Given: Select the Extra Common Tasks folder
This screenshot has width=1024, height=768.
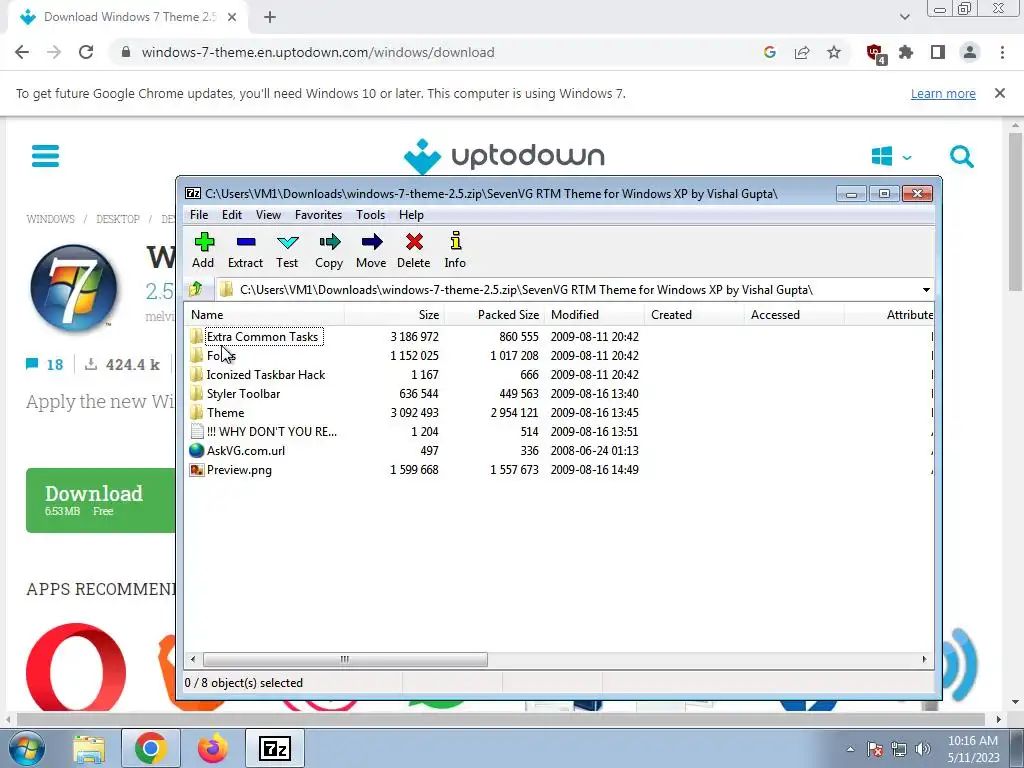Looking at the screenshot, I should (x=263, y=336).
